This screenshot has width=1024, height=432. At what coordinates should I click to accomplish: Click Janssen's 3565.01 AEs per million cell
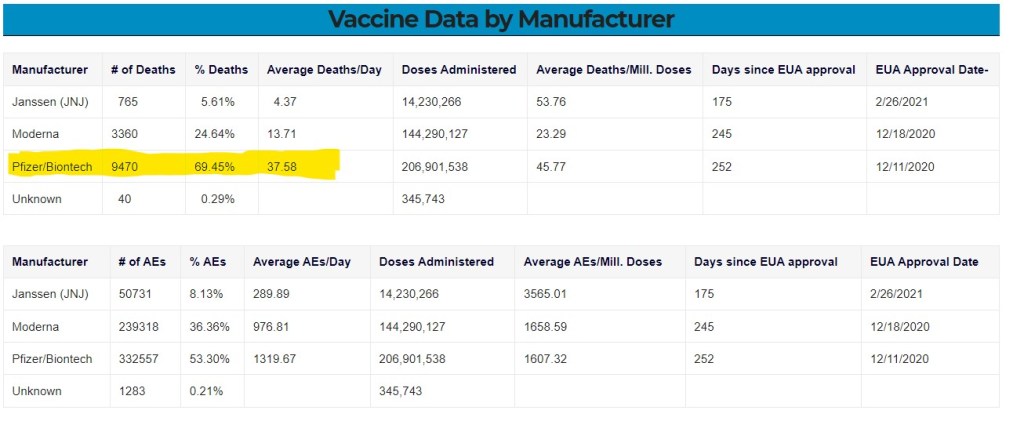[x=545, y=294]
